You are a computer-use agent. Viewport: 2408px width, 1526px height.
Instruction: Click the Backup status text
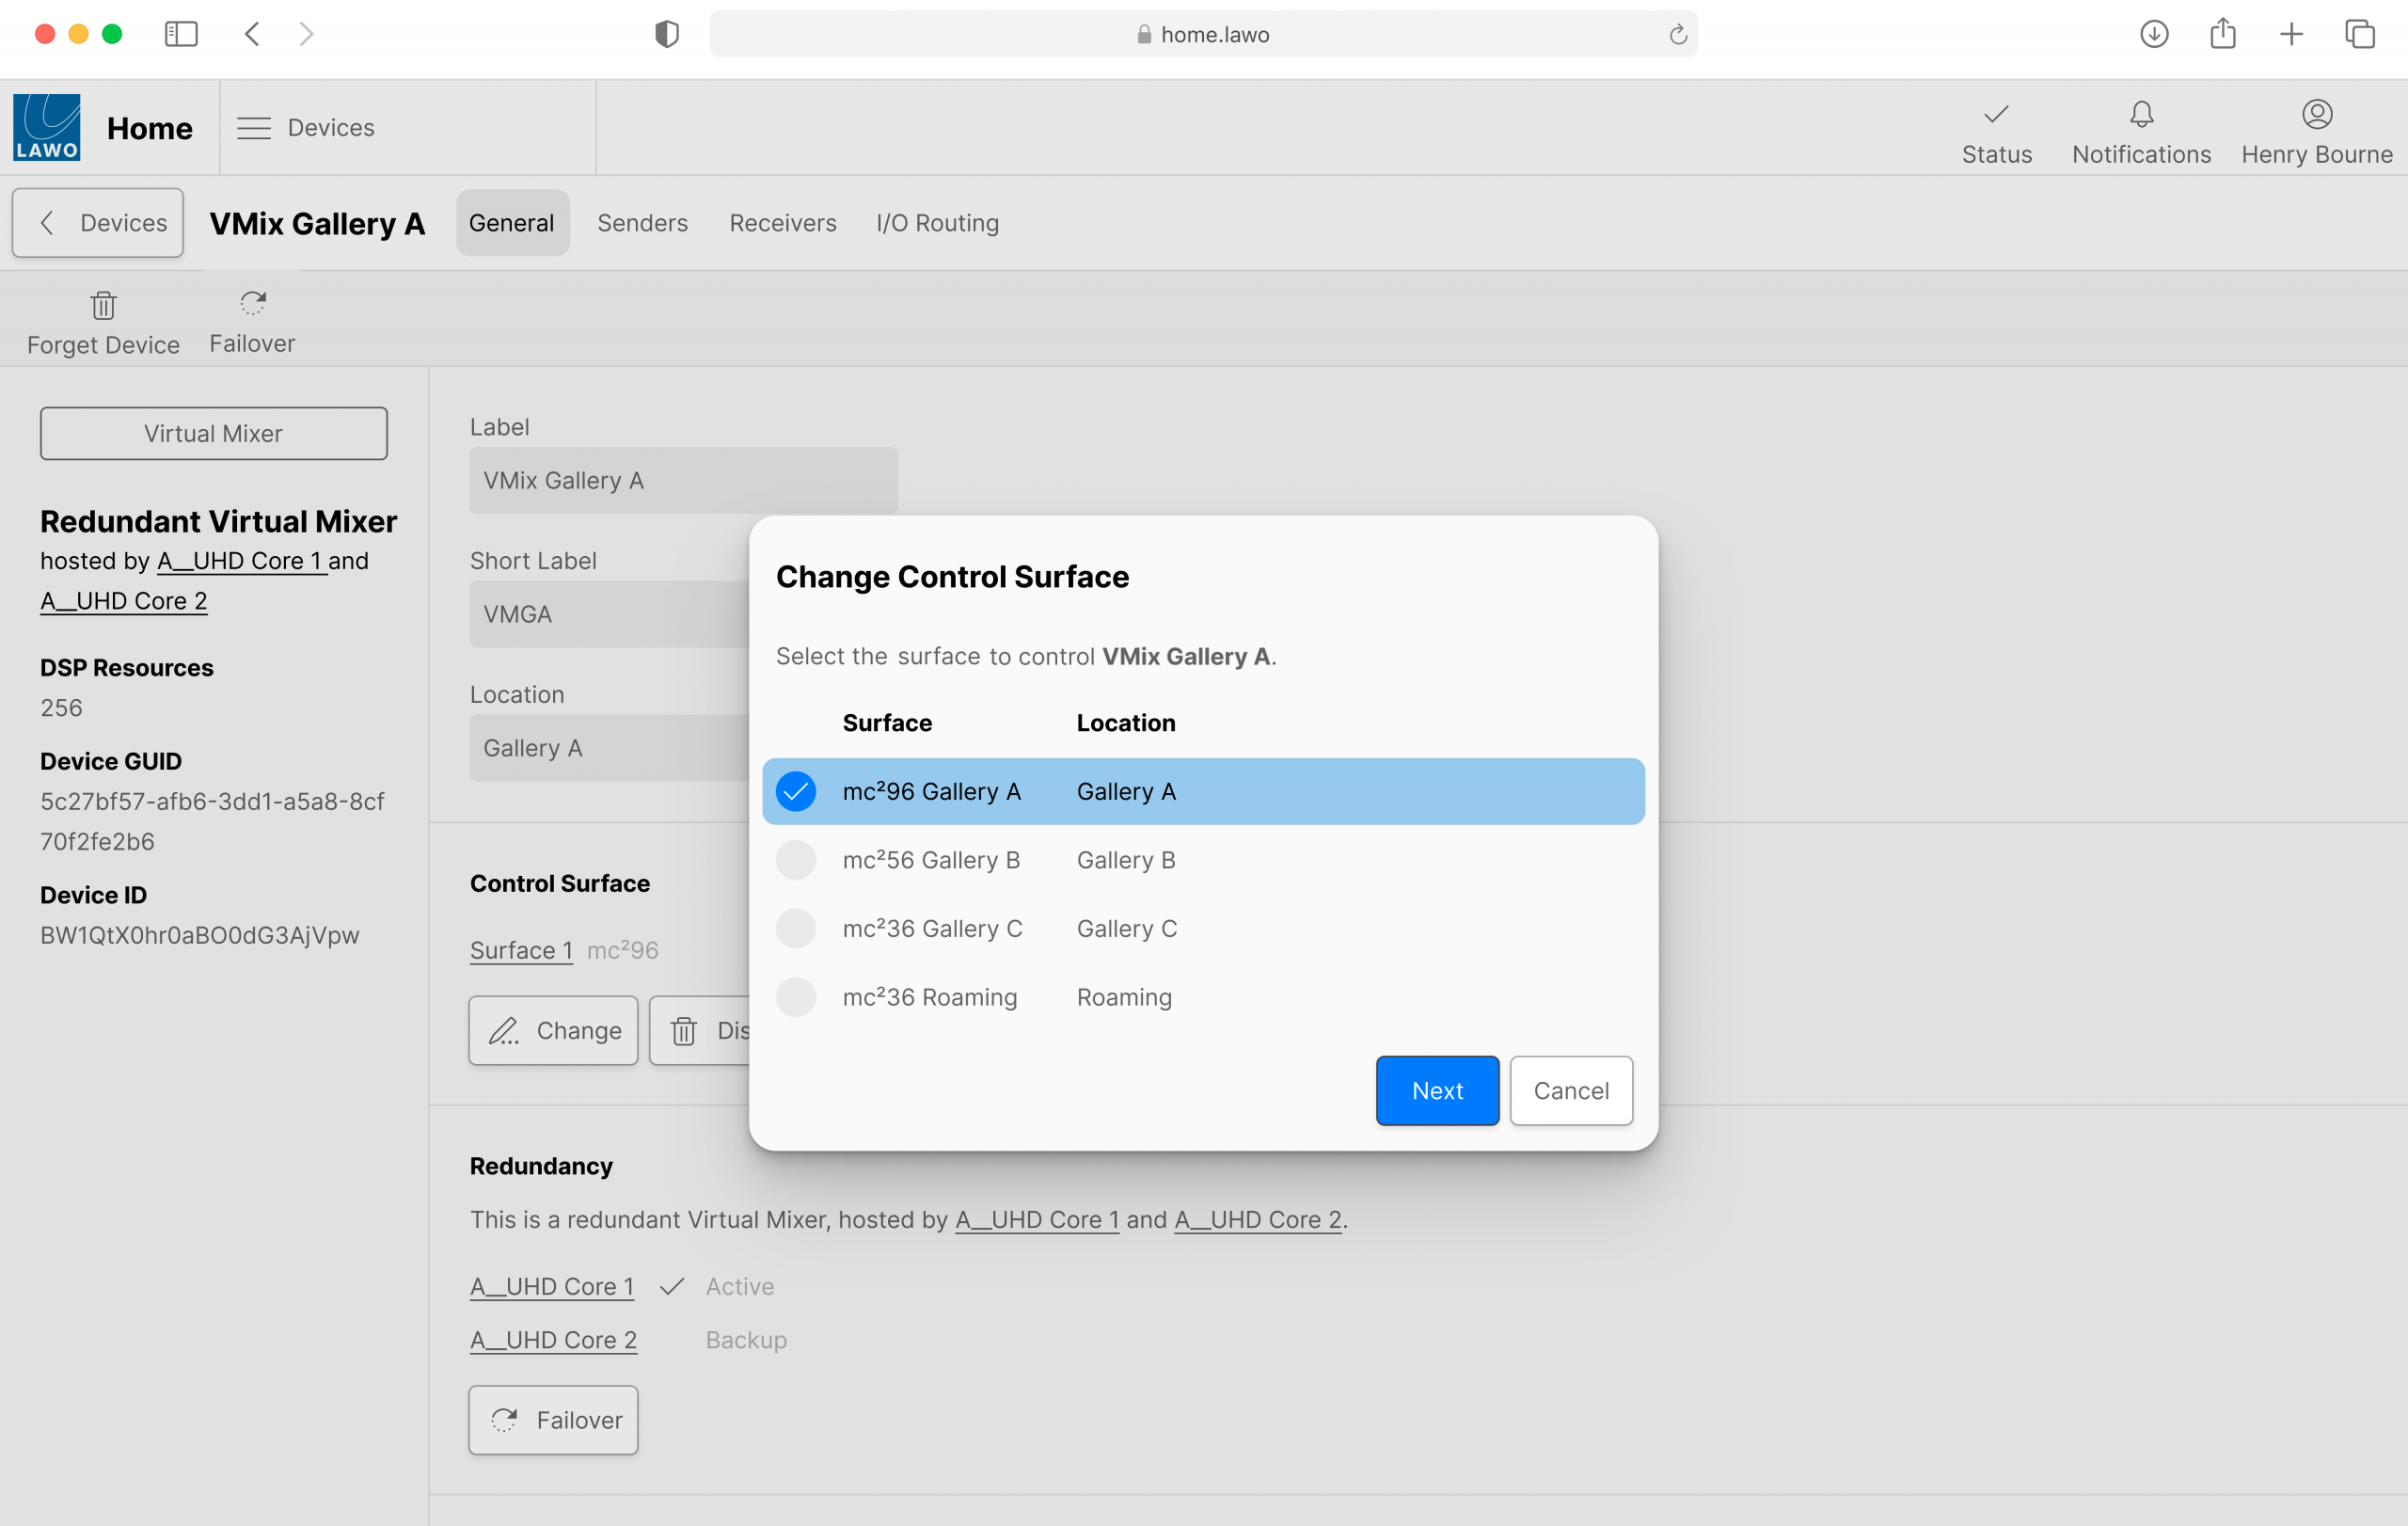coord(746,1340)
